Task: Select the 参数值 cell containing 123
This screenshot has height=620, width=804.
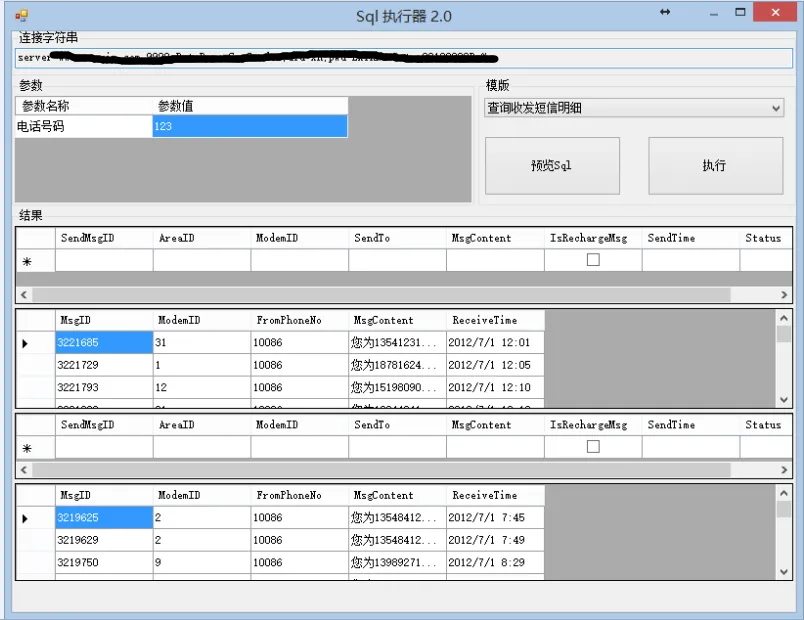Action: [x=250, y=126]
